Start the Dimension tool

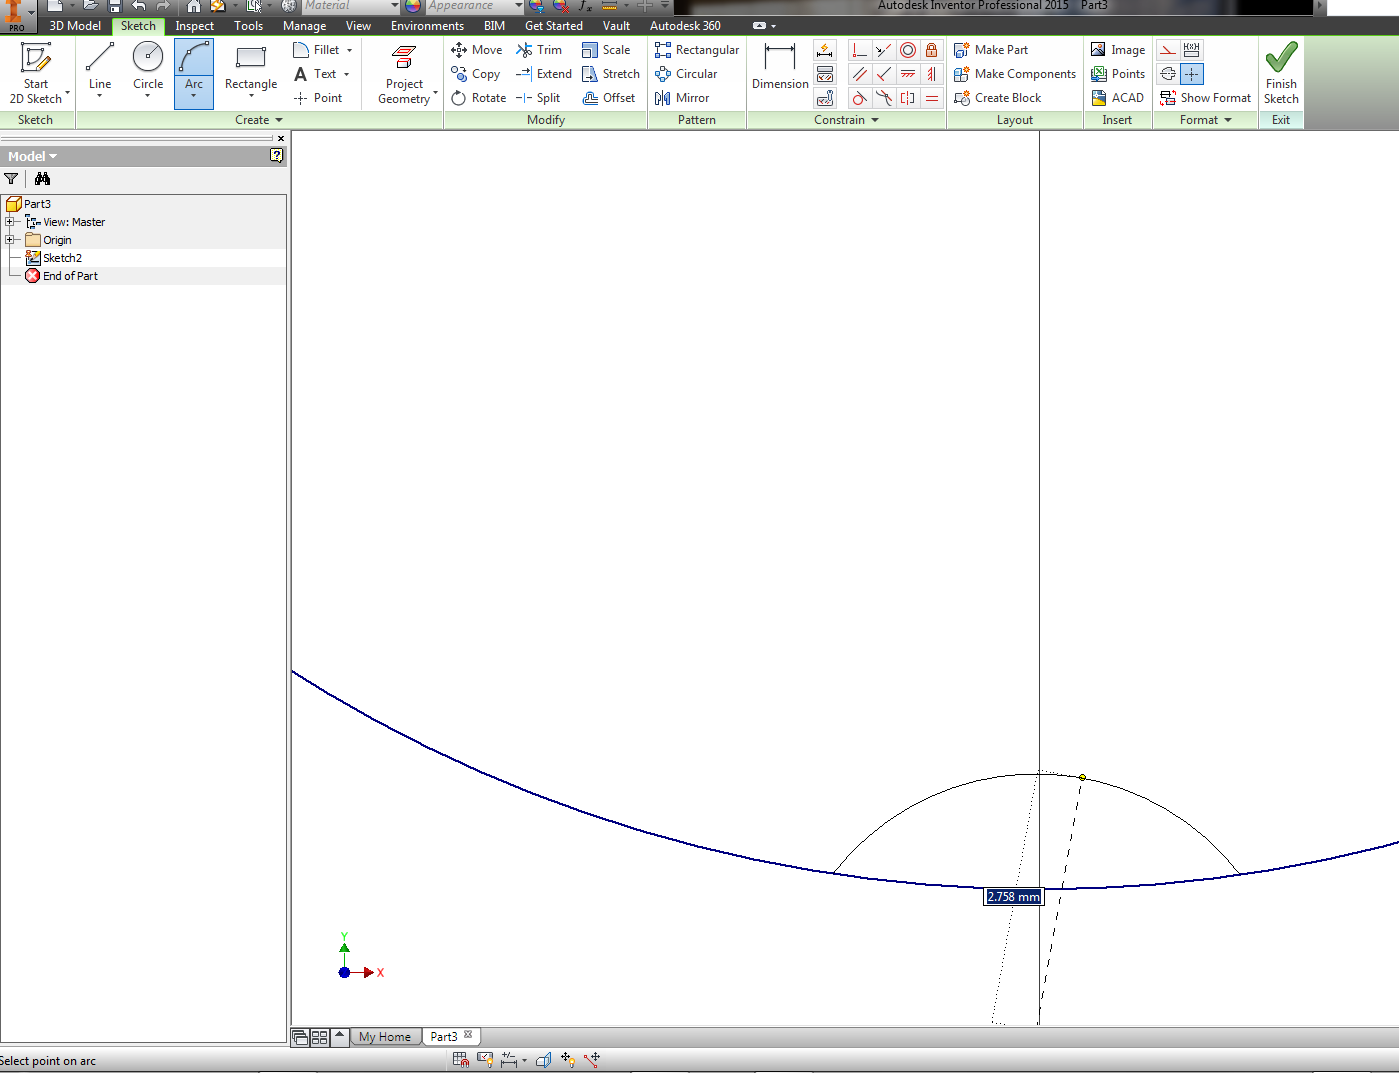coord(780,67)
